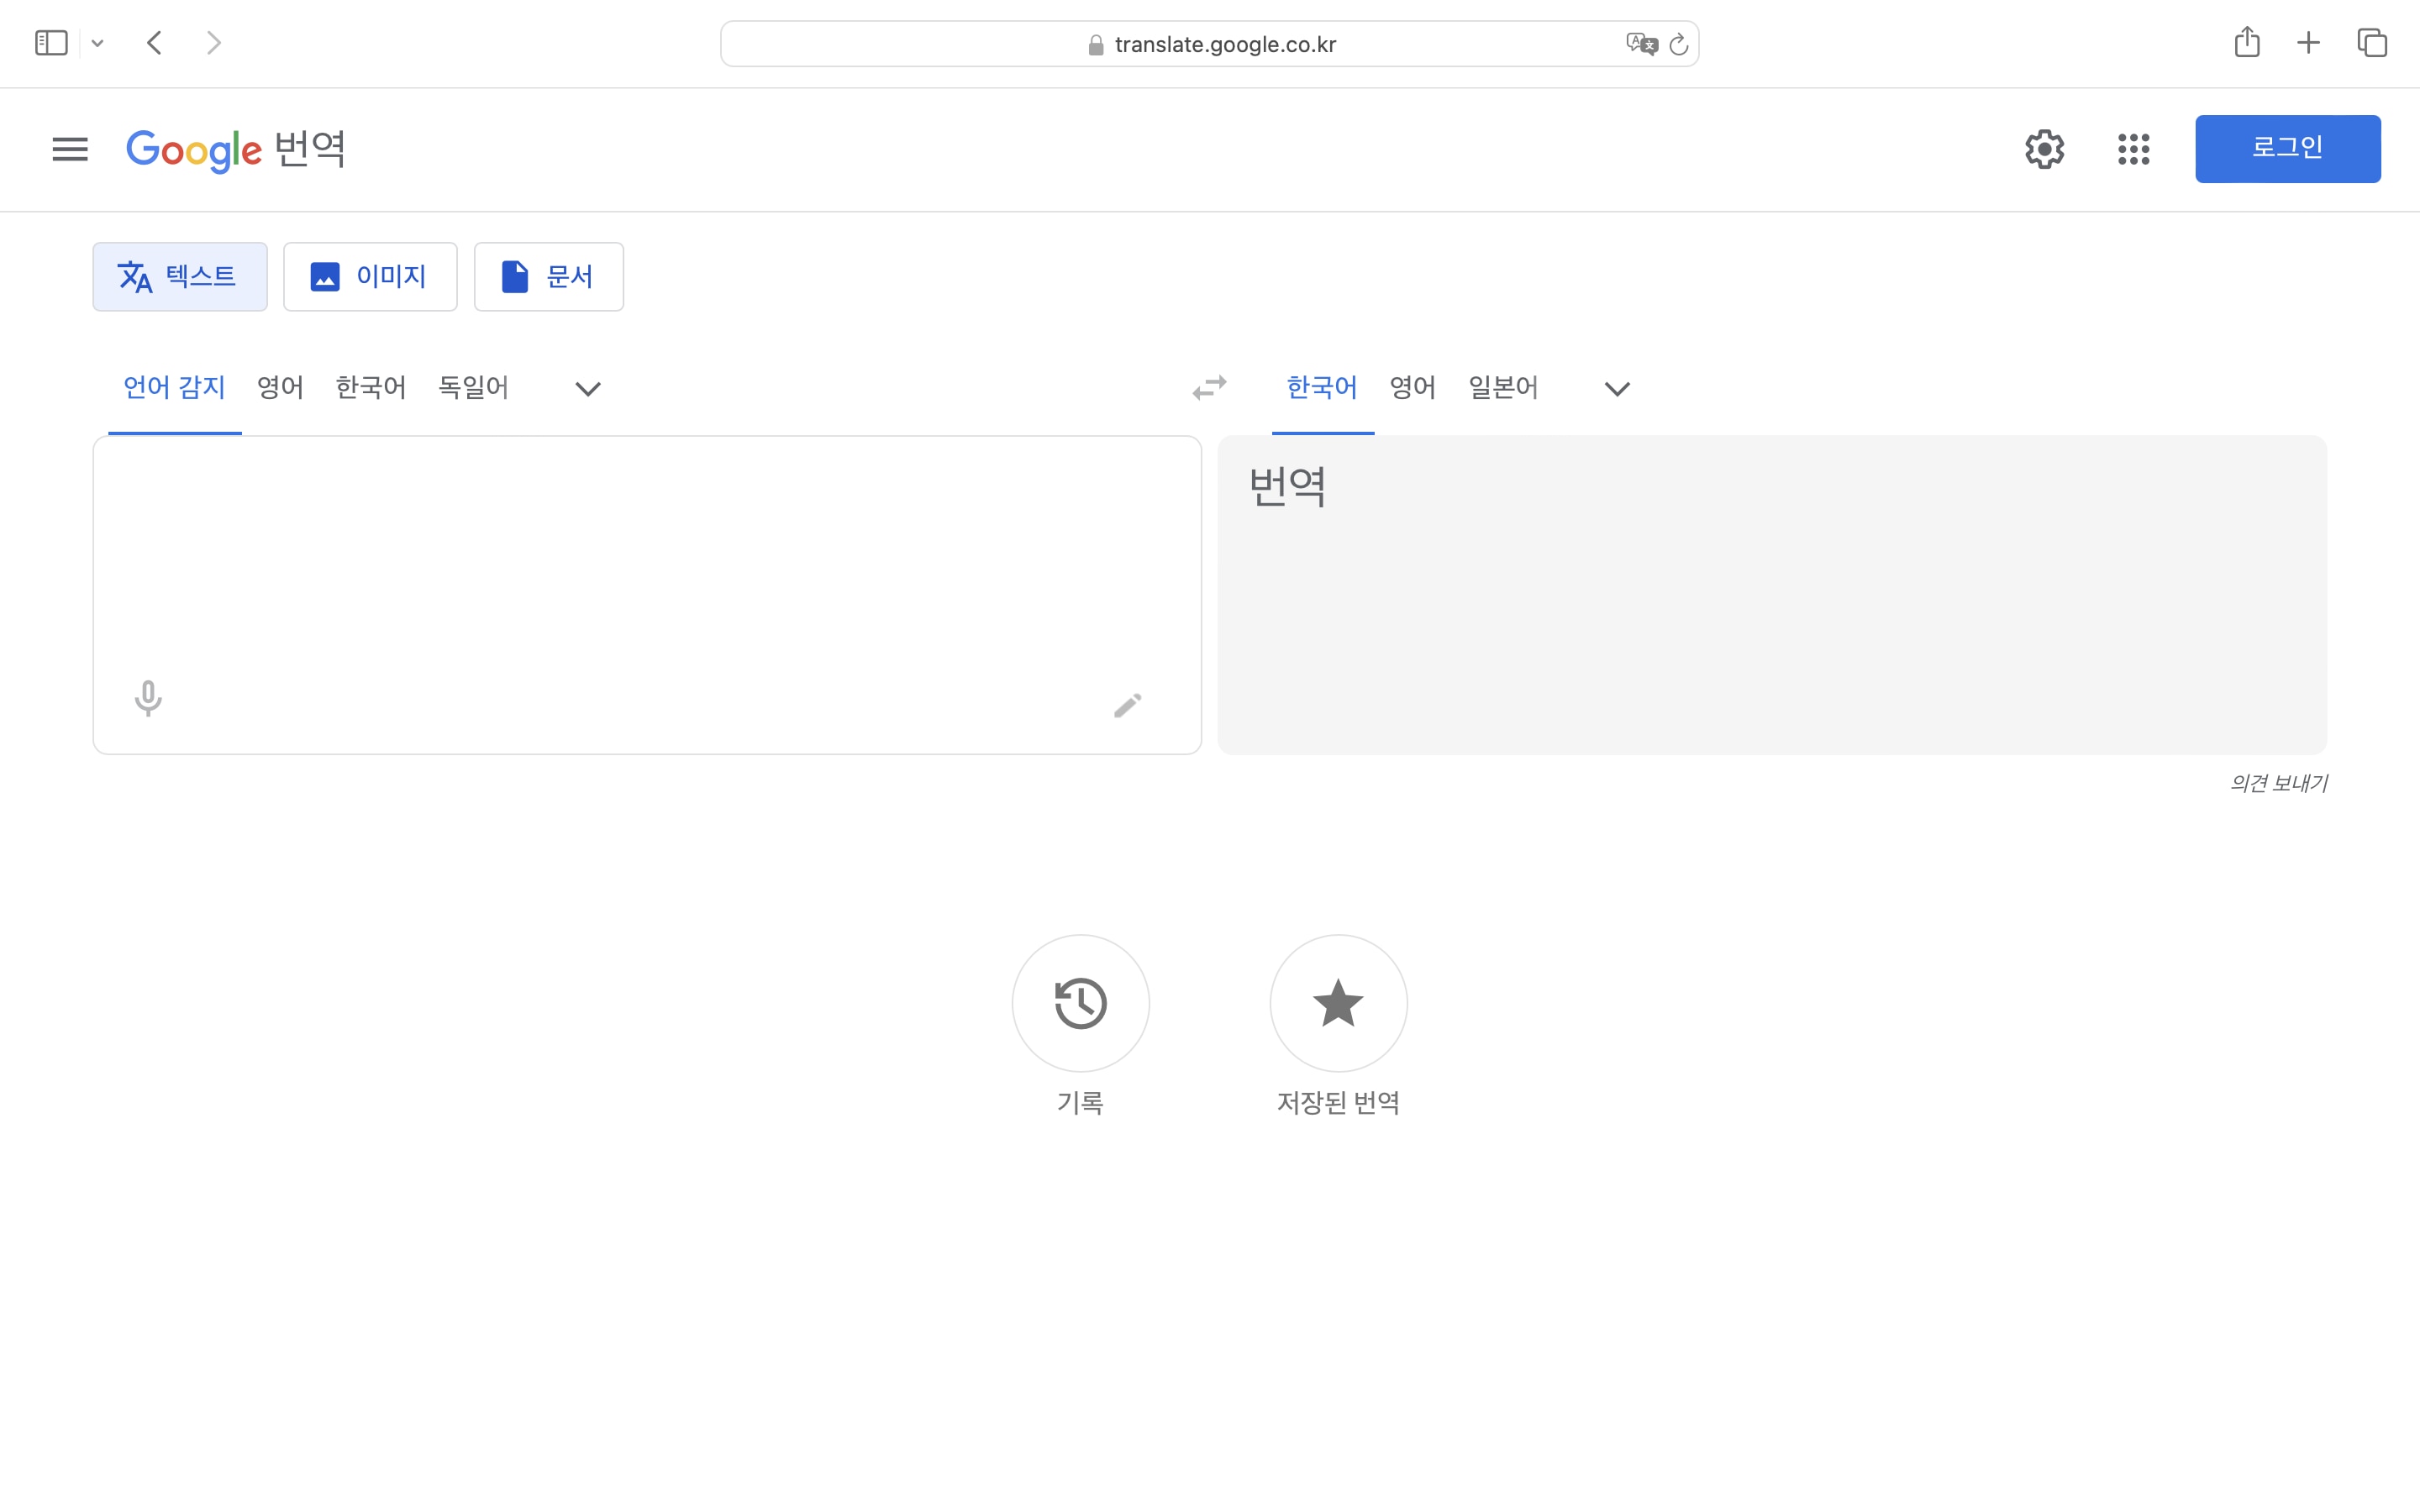2420x1512 pixels.
Task: Start voice input with microphone icon
Action: (148, 698)
